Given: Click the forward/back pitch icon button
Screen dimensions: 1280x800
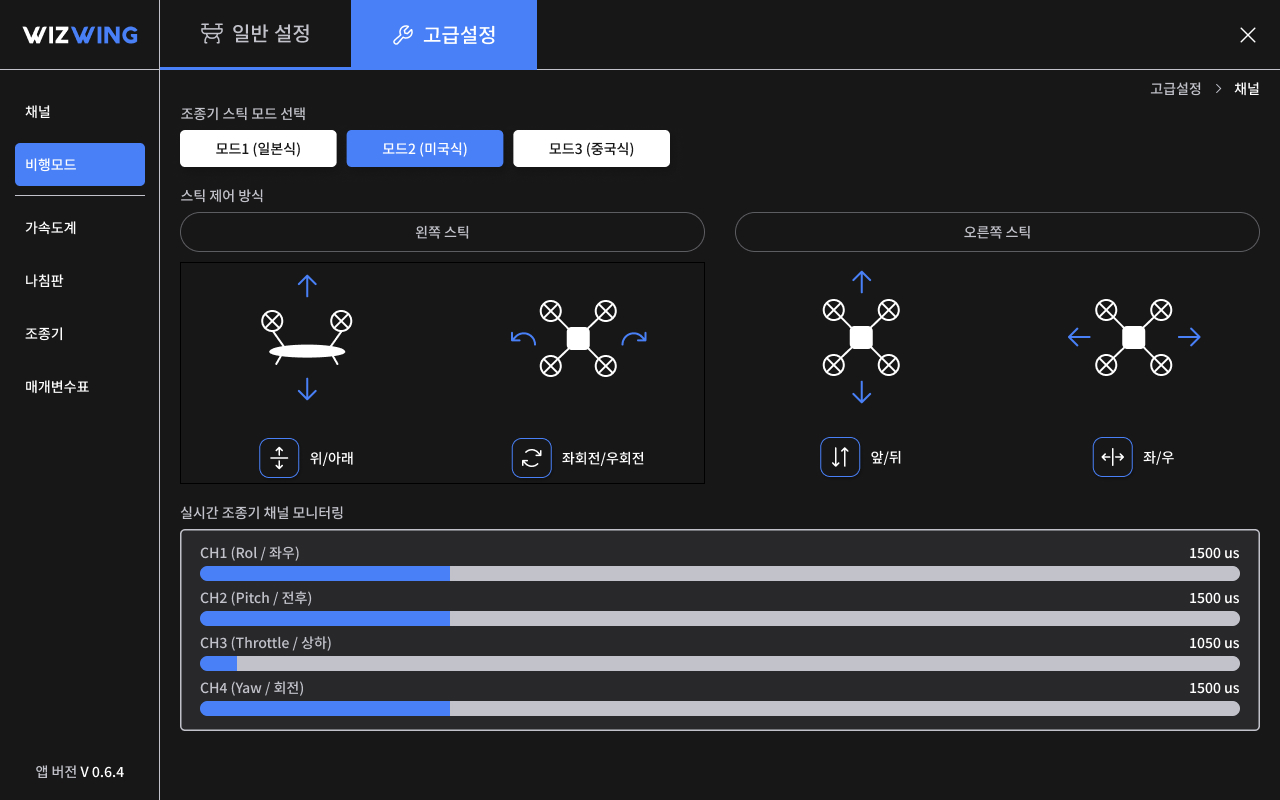Looking at the screenshot, I should tap(840, 457).
